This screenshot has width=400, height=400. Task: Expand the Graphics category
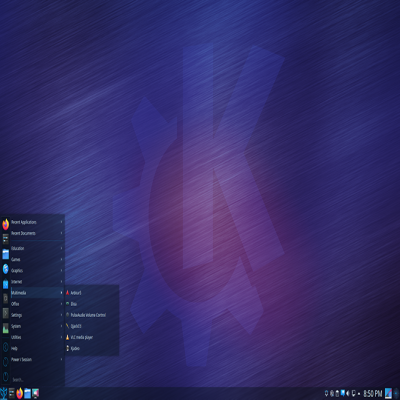[37, 271]
